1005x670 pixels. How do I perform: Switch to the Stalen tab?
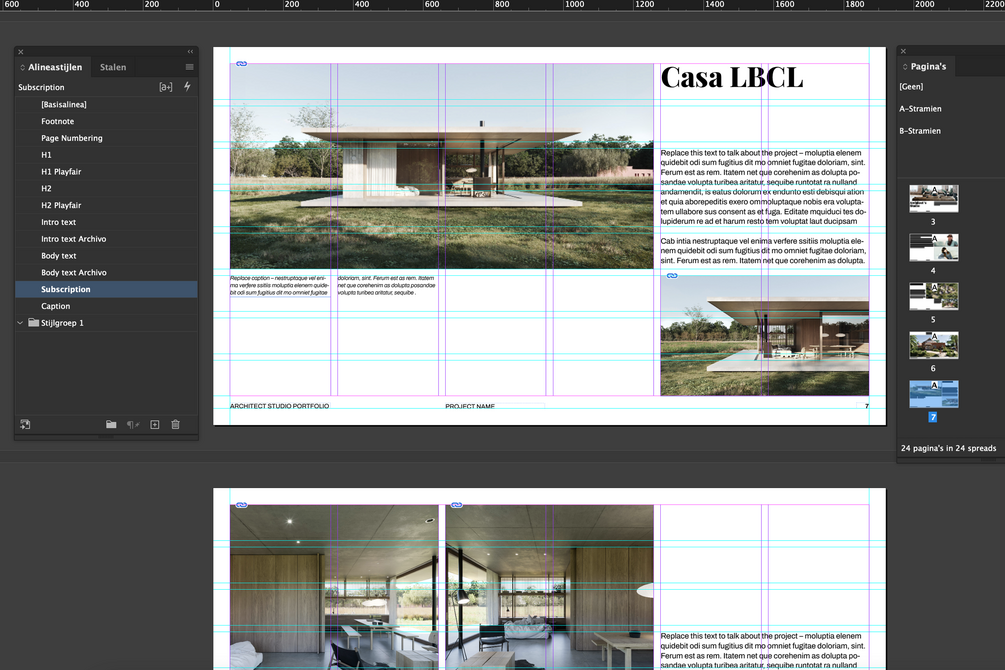click(113, 67)
